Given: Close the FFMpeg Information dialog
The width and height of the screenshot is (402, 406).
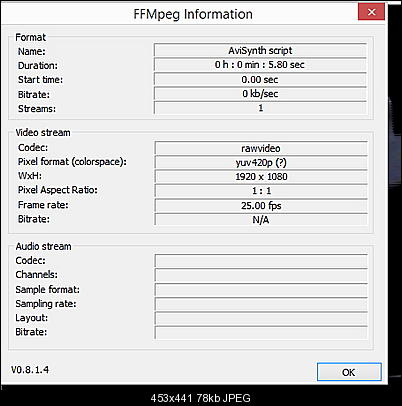Looking at the screenshot, I should (371, 12).
